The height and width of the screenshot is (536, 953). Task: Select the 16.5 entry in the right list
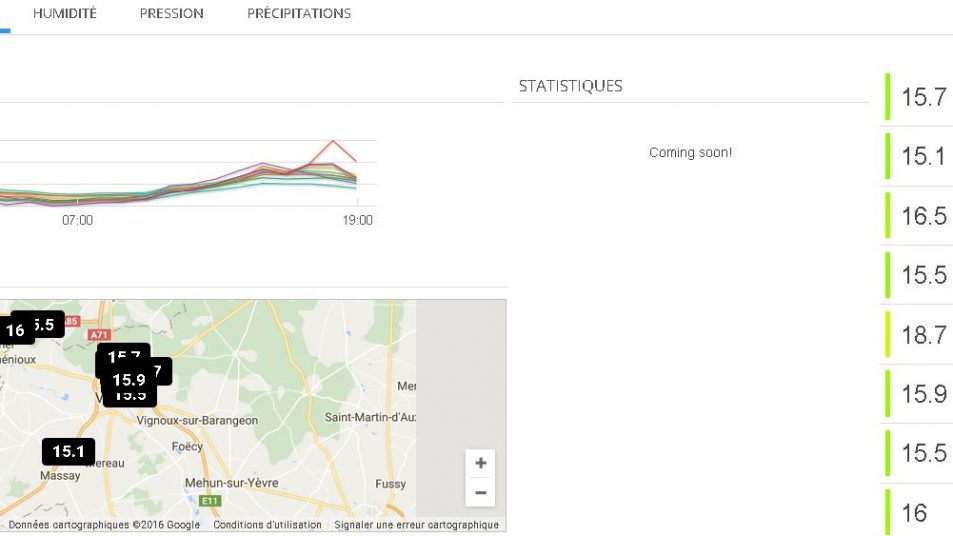923,216
